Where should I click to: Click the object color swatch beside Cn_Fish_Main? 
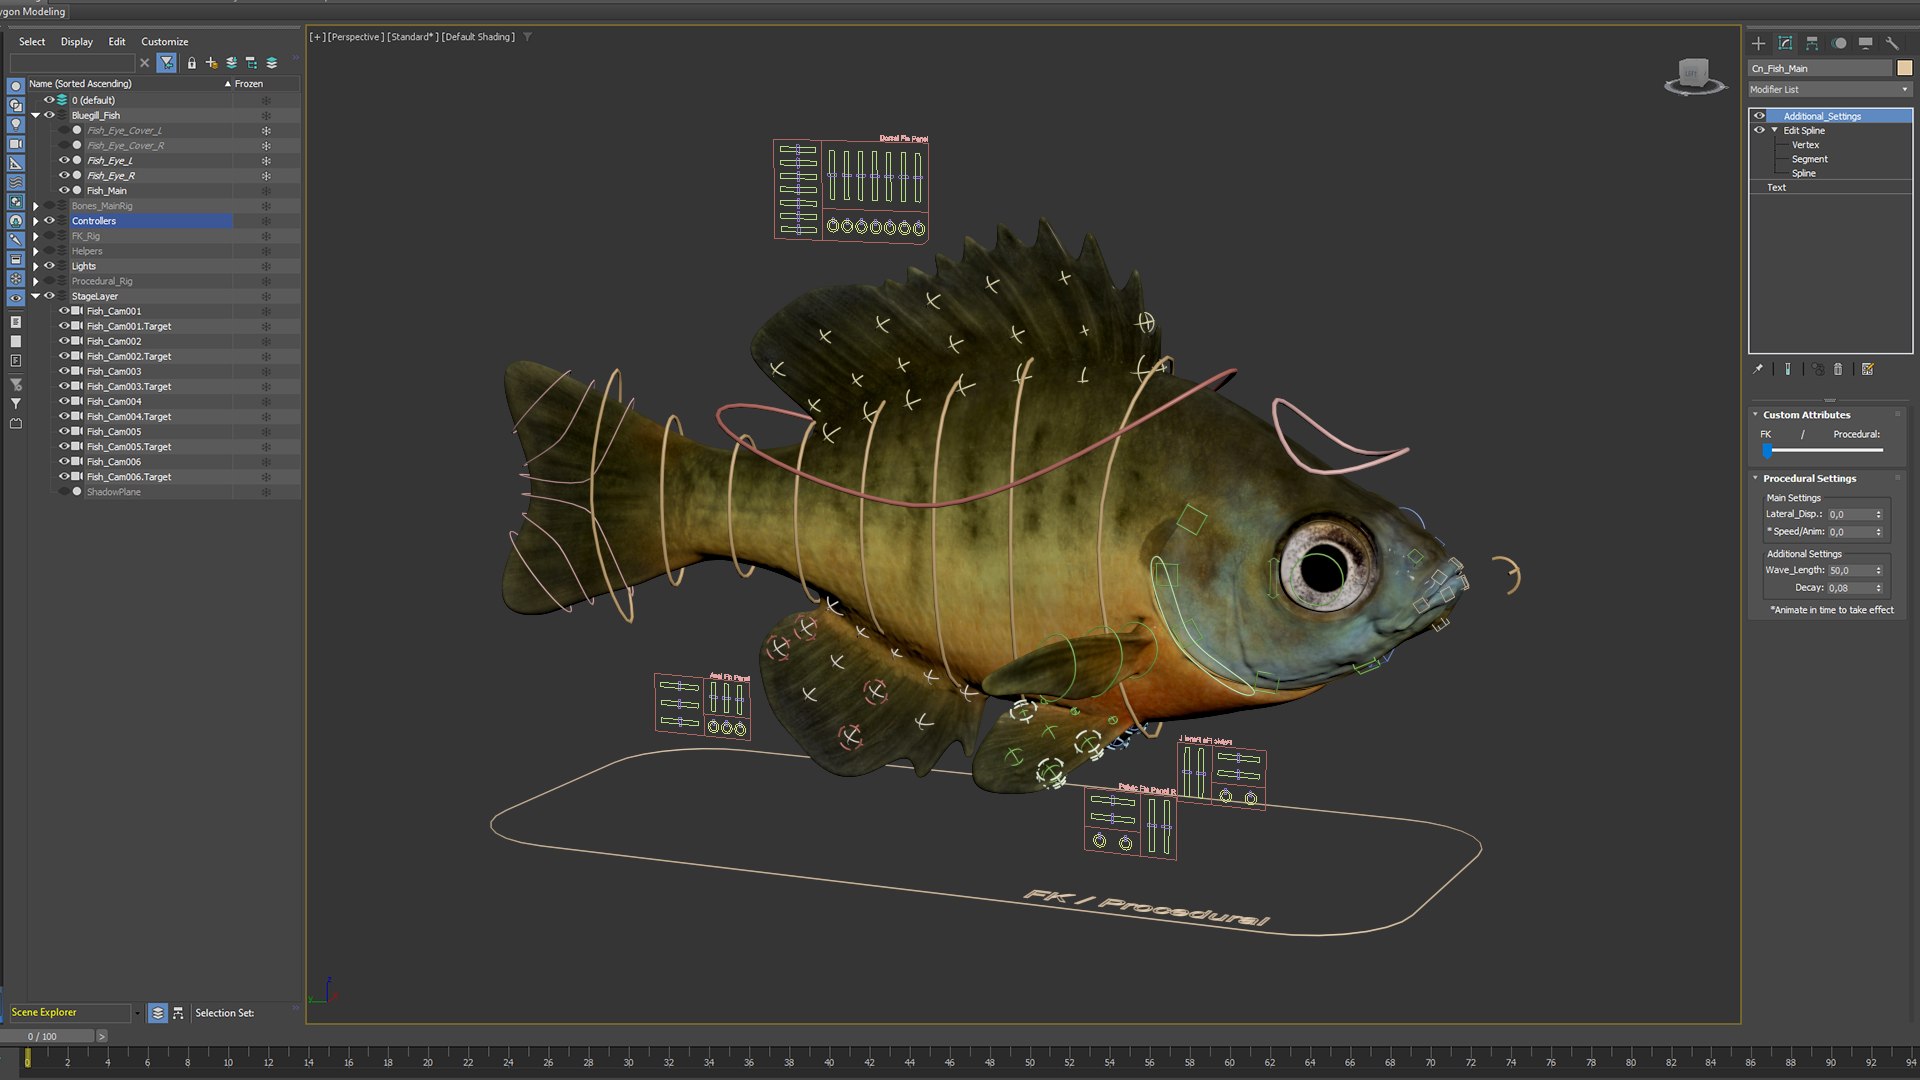click(1905, 68)
